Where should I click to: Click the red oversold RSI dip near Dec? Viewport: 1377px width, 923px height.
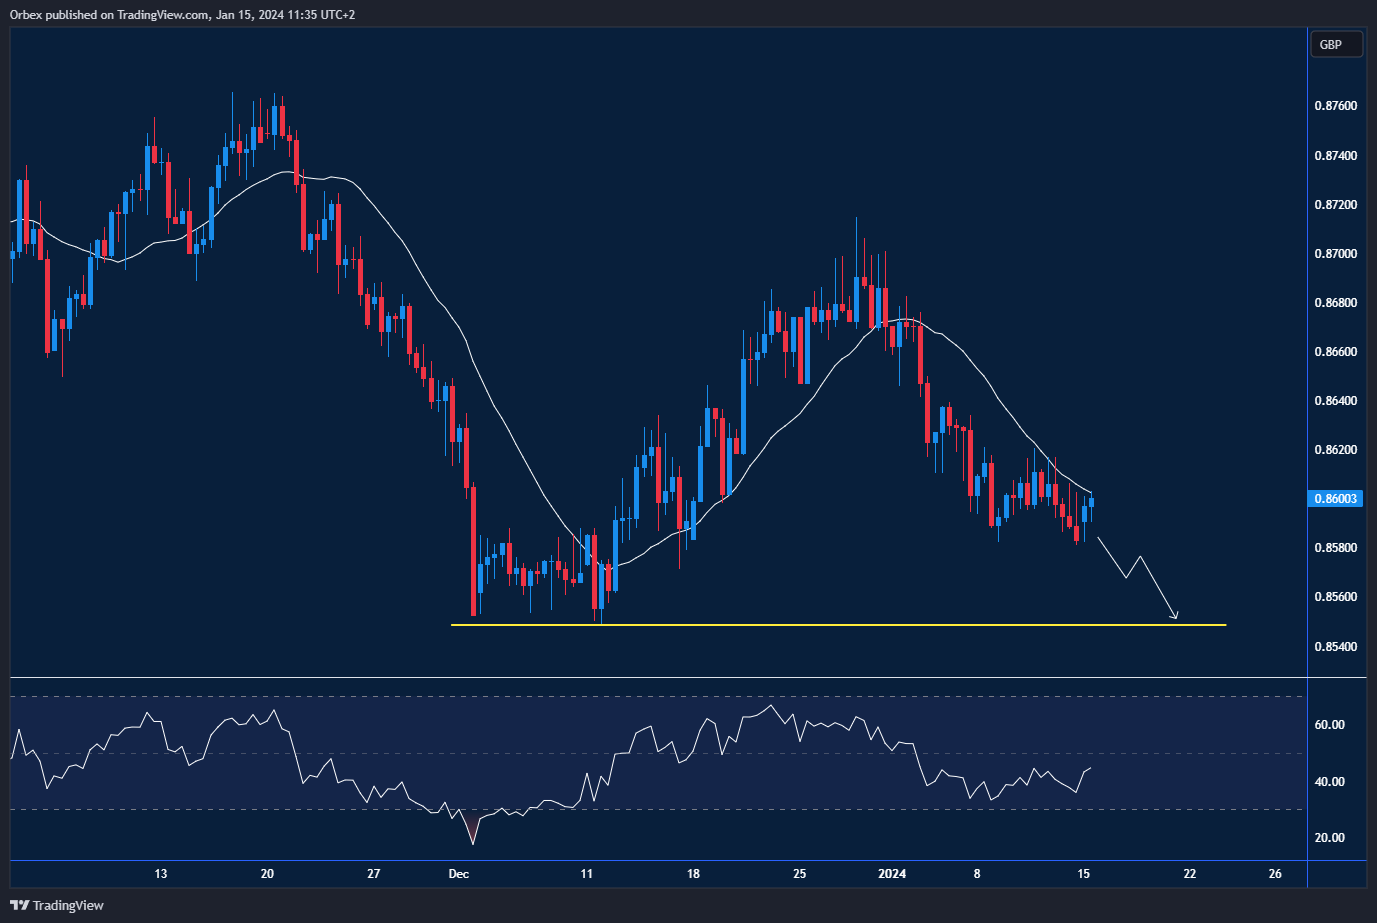click(472, 832)
